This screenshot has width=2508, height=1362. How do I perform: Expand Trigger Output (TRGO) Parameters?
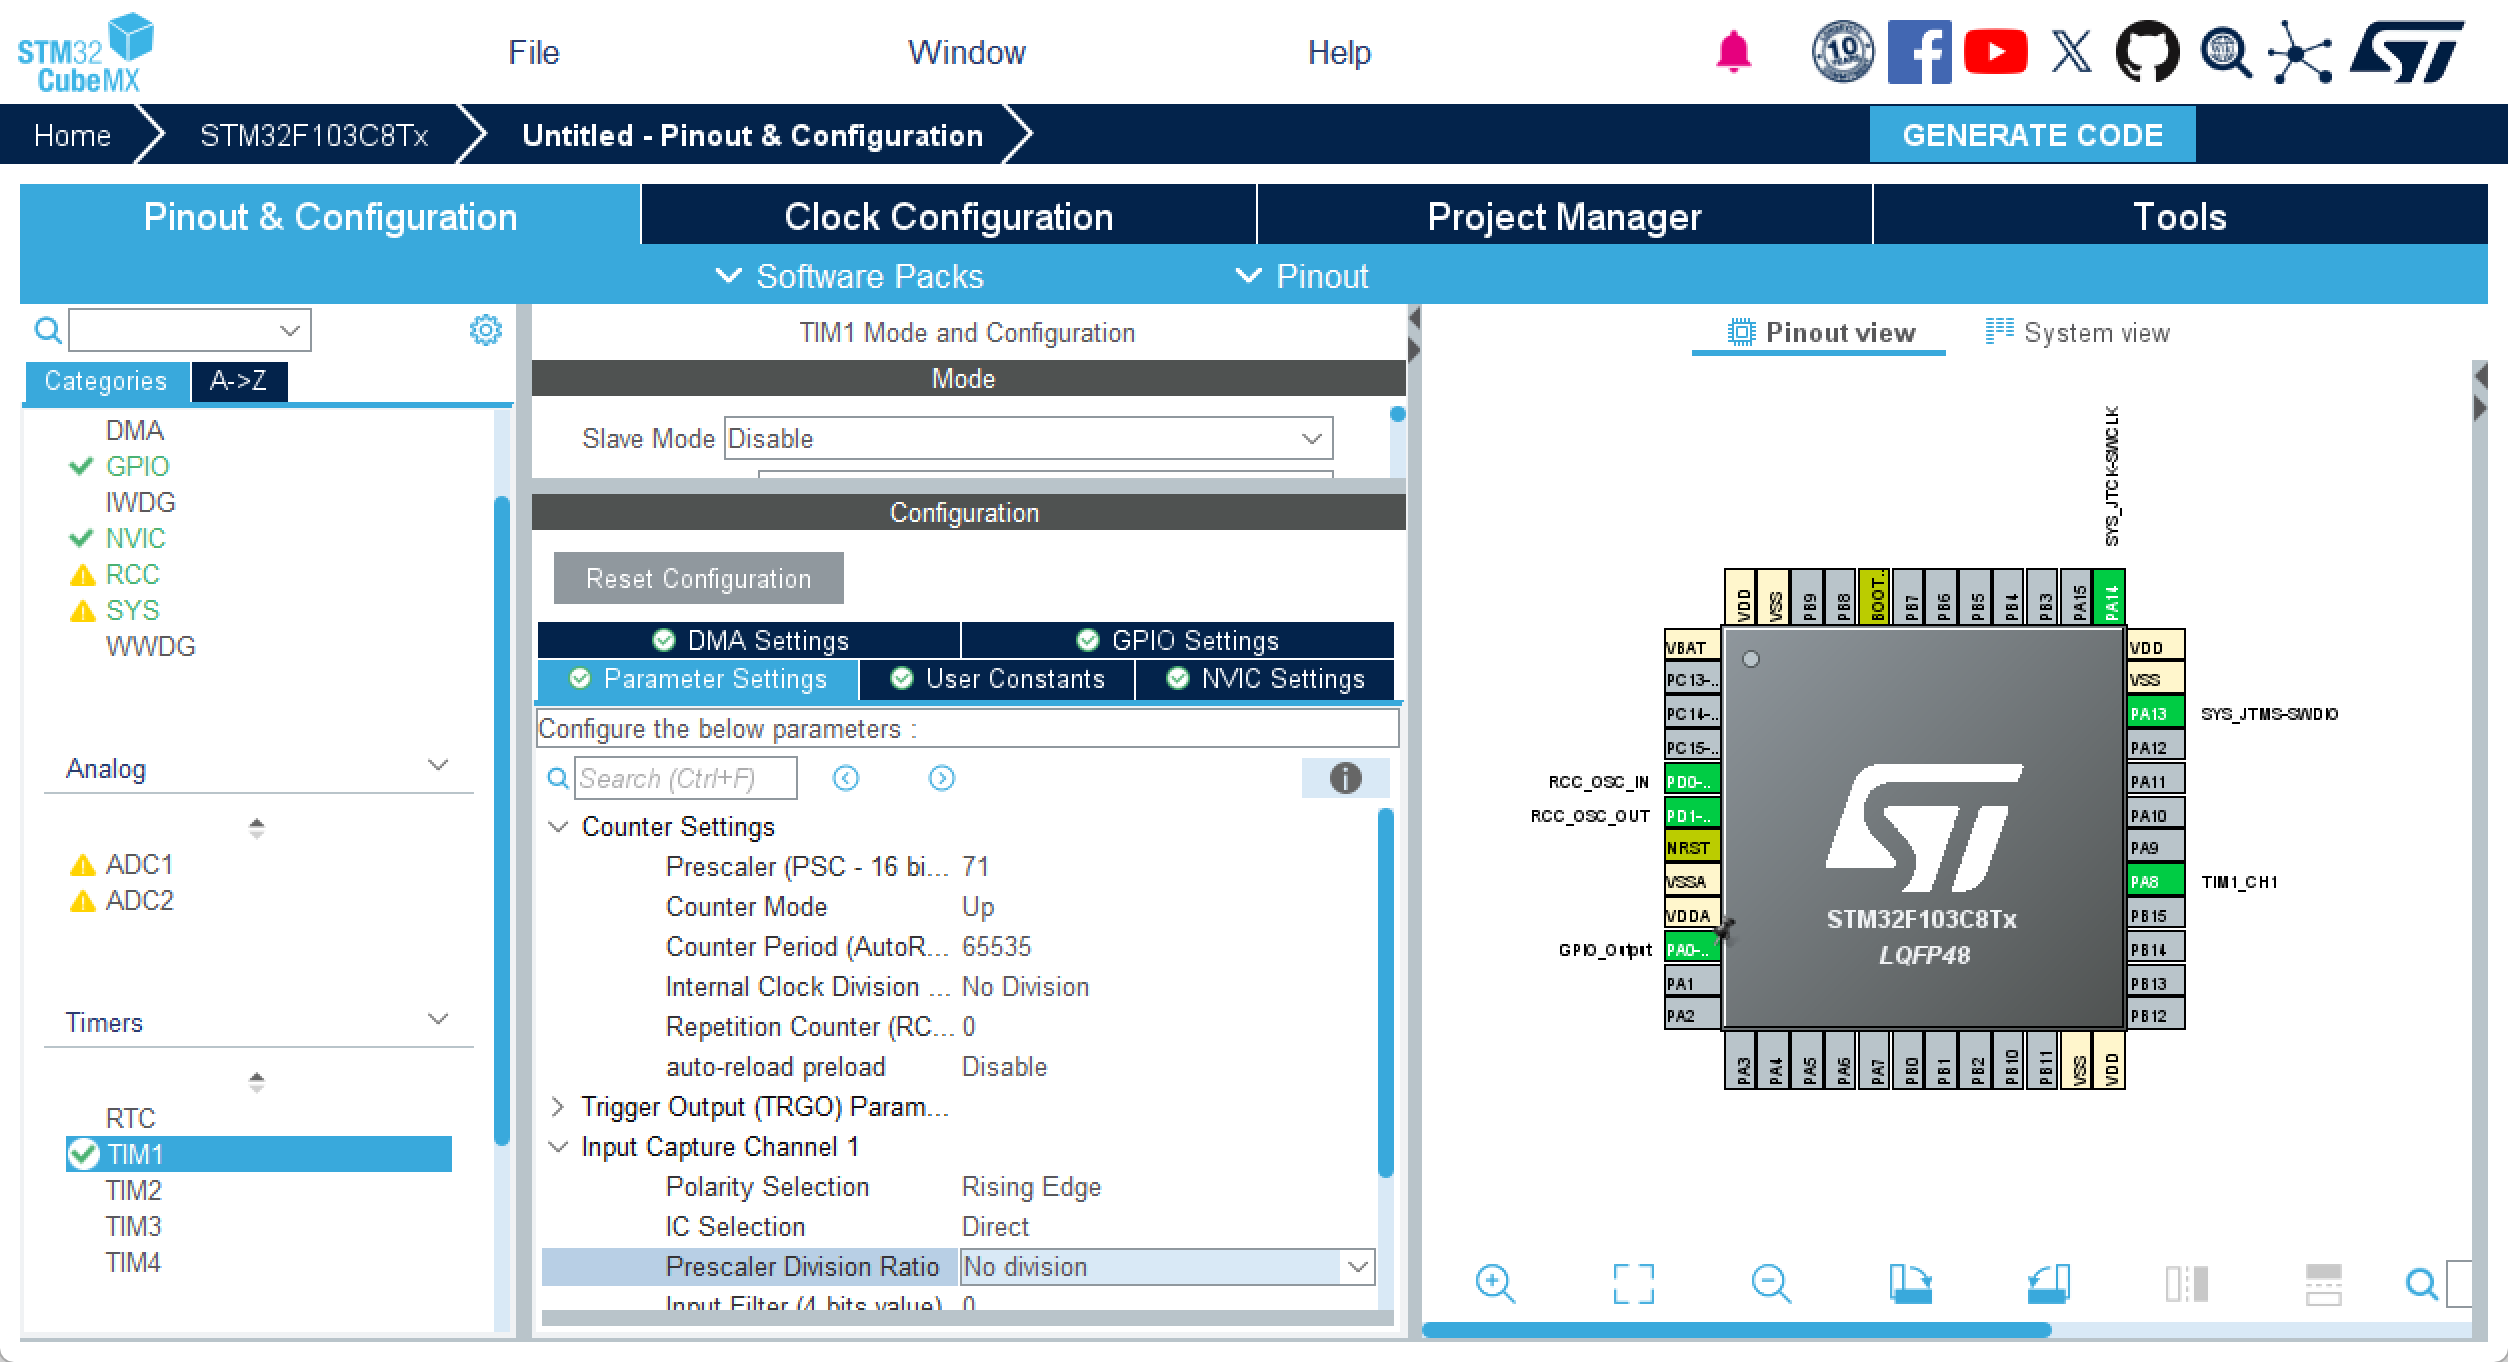[558, 1106]
